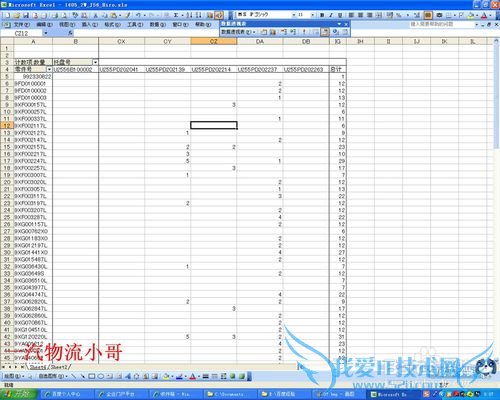Open the AutoShapes dropdown in drawing toolbar
Image resolution: width=500 pixels, height=400 pixels.
(x=52, y=376)
